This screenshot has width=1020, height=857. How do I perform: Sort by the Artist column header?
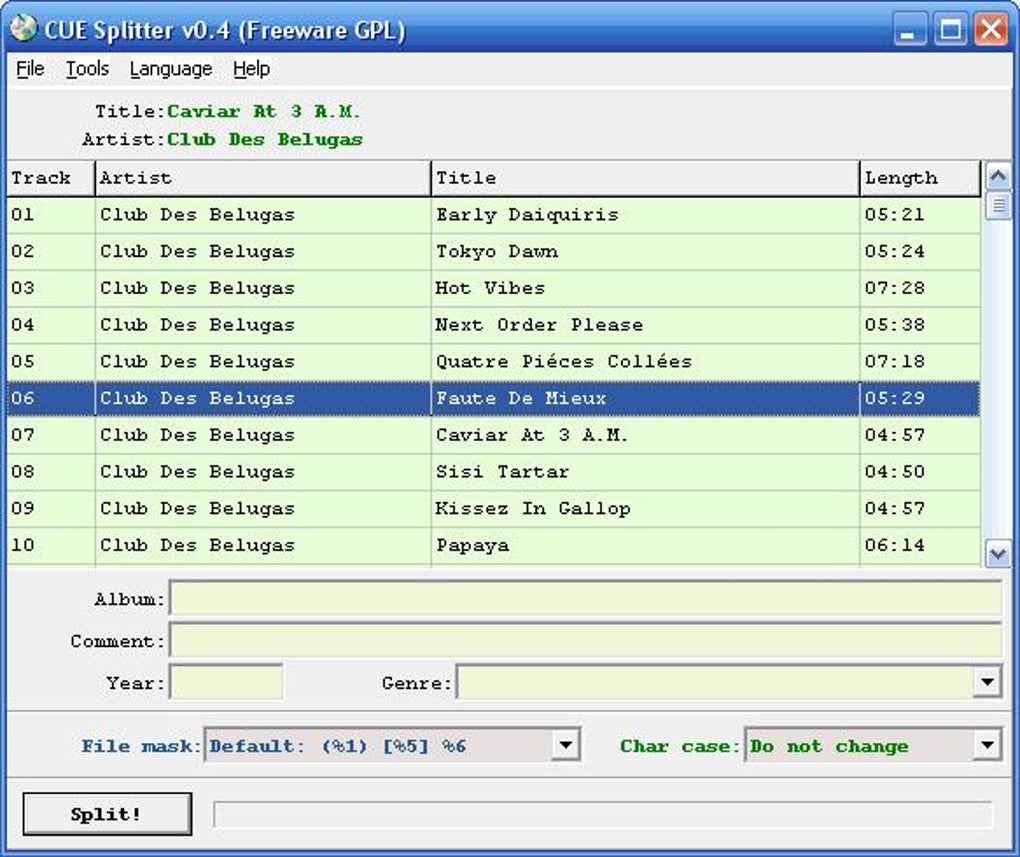pyautogui.click(x=263, y=178)
